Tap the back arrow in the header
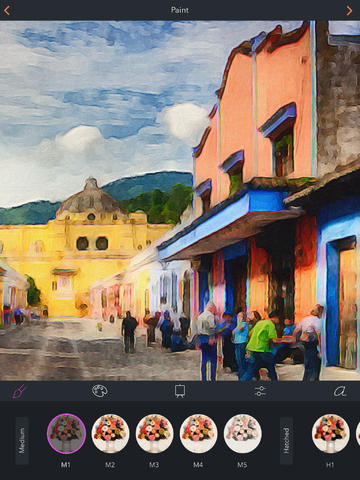The height and width of the screenshot is (480, 360). pyautogui.click(x=7, y=10)
